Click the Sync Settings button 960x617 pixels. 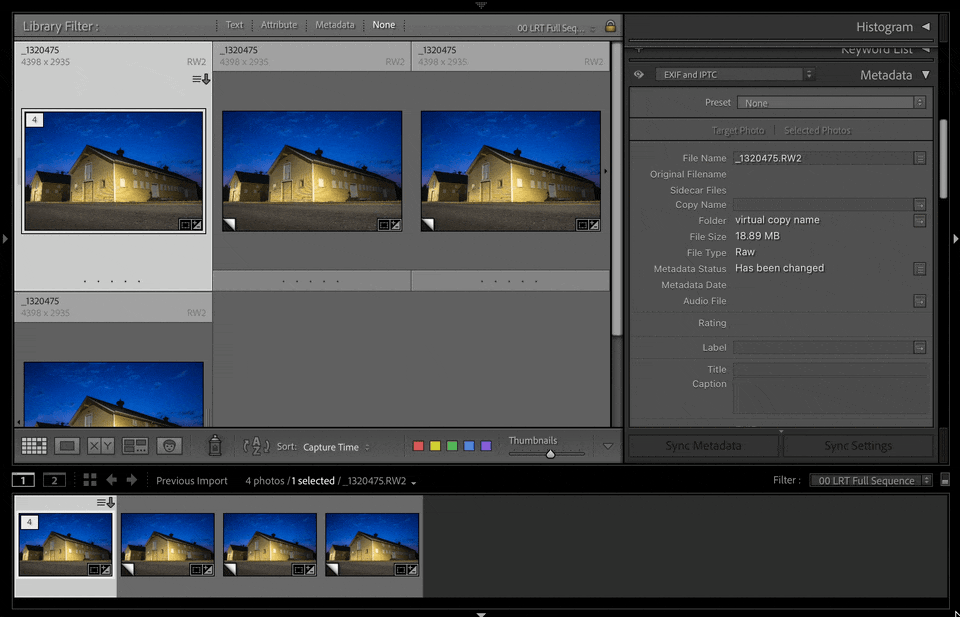click(858, 446)
